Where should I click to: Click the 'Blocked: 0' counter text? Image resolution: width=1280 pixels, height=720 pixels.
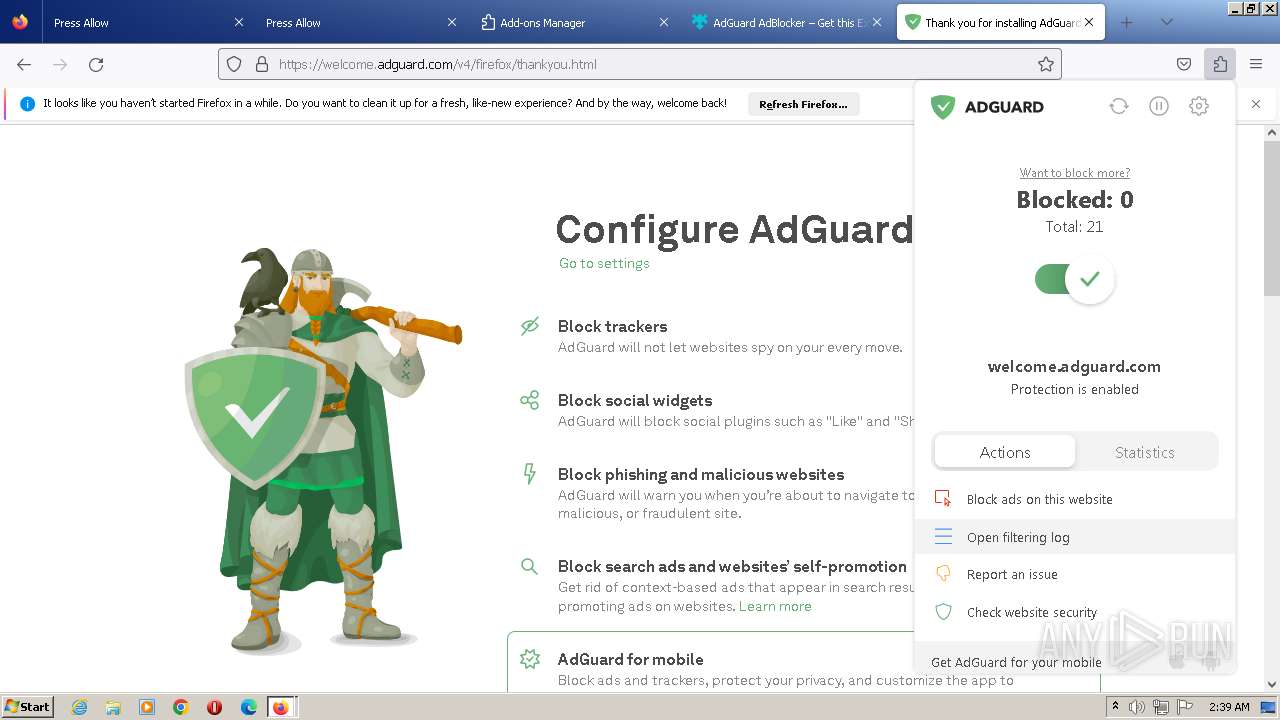[1075, 200]
